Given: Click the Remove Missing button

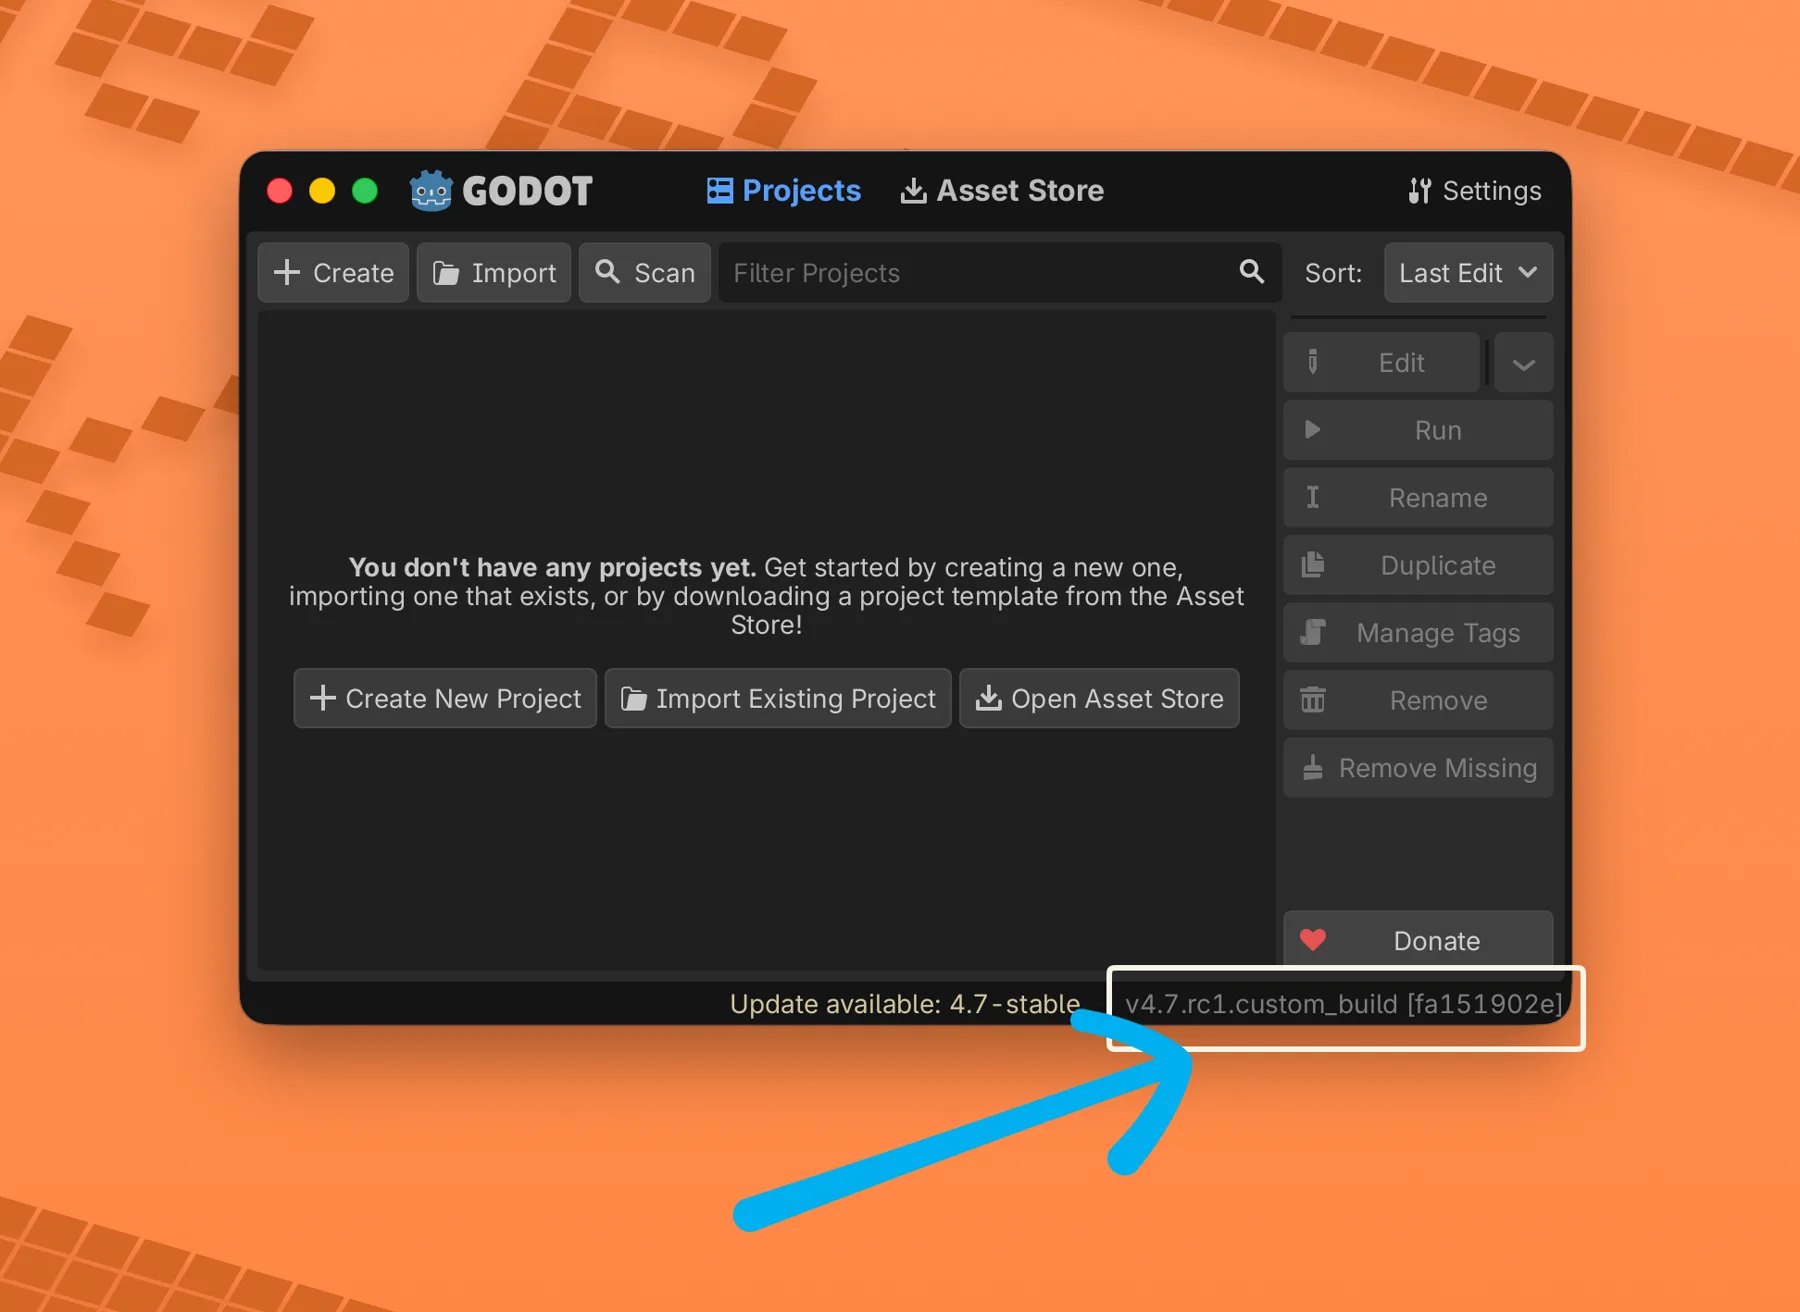Looking at the screenshot, I should click(1418, 768).
